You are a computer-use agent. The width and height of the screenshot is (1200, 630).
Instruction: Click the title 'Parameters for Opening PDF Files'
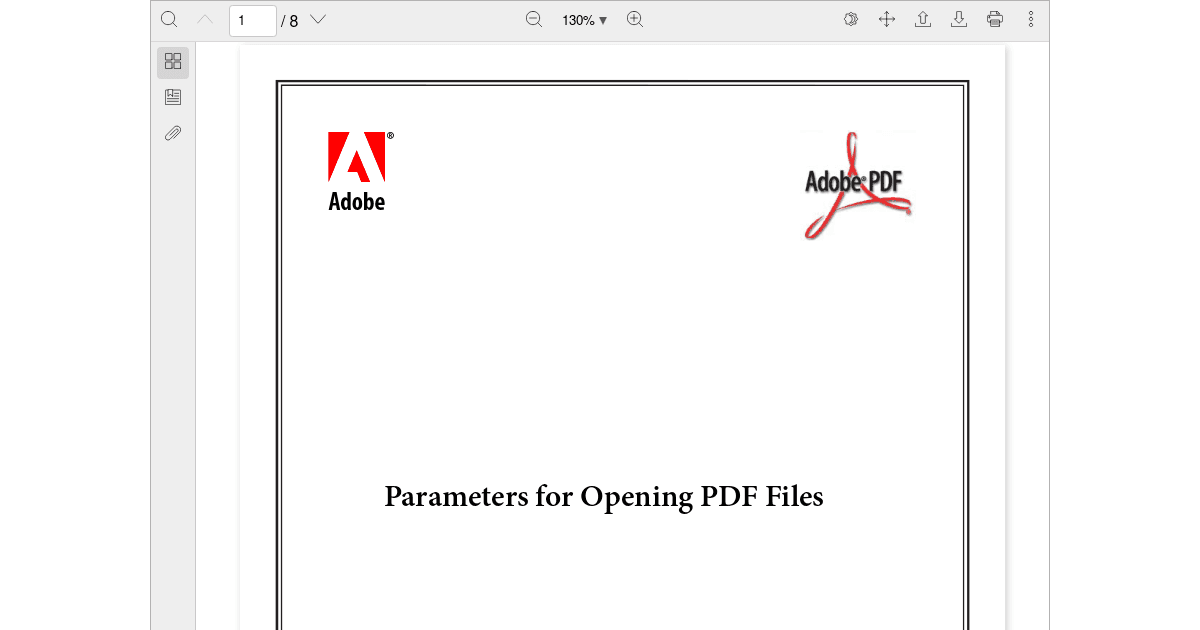pos(602,496)
